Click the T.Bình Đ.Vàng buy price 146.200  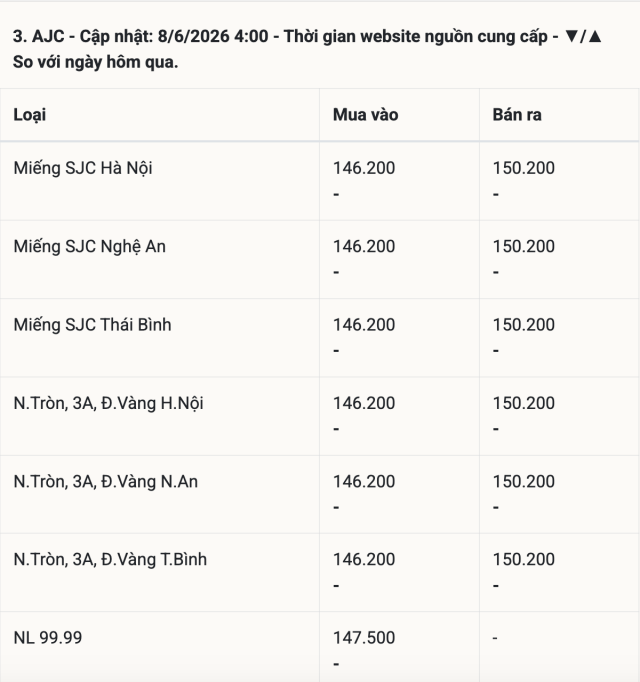pyautogui.click(x=364, y=559)
